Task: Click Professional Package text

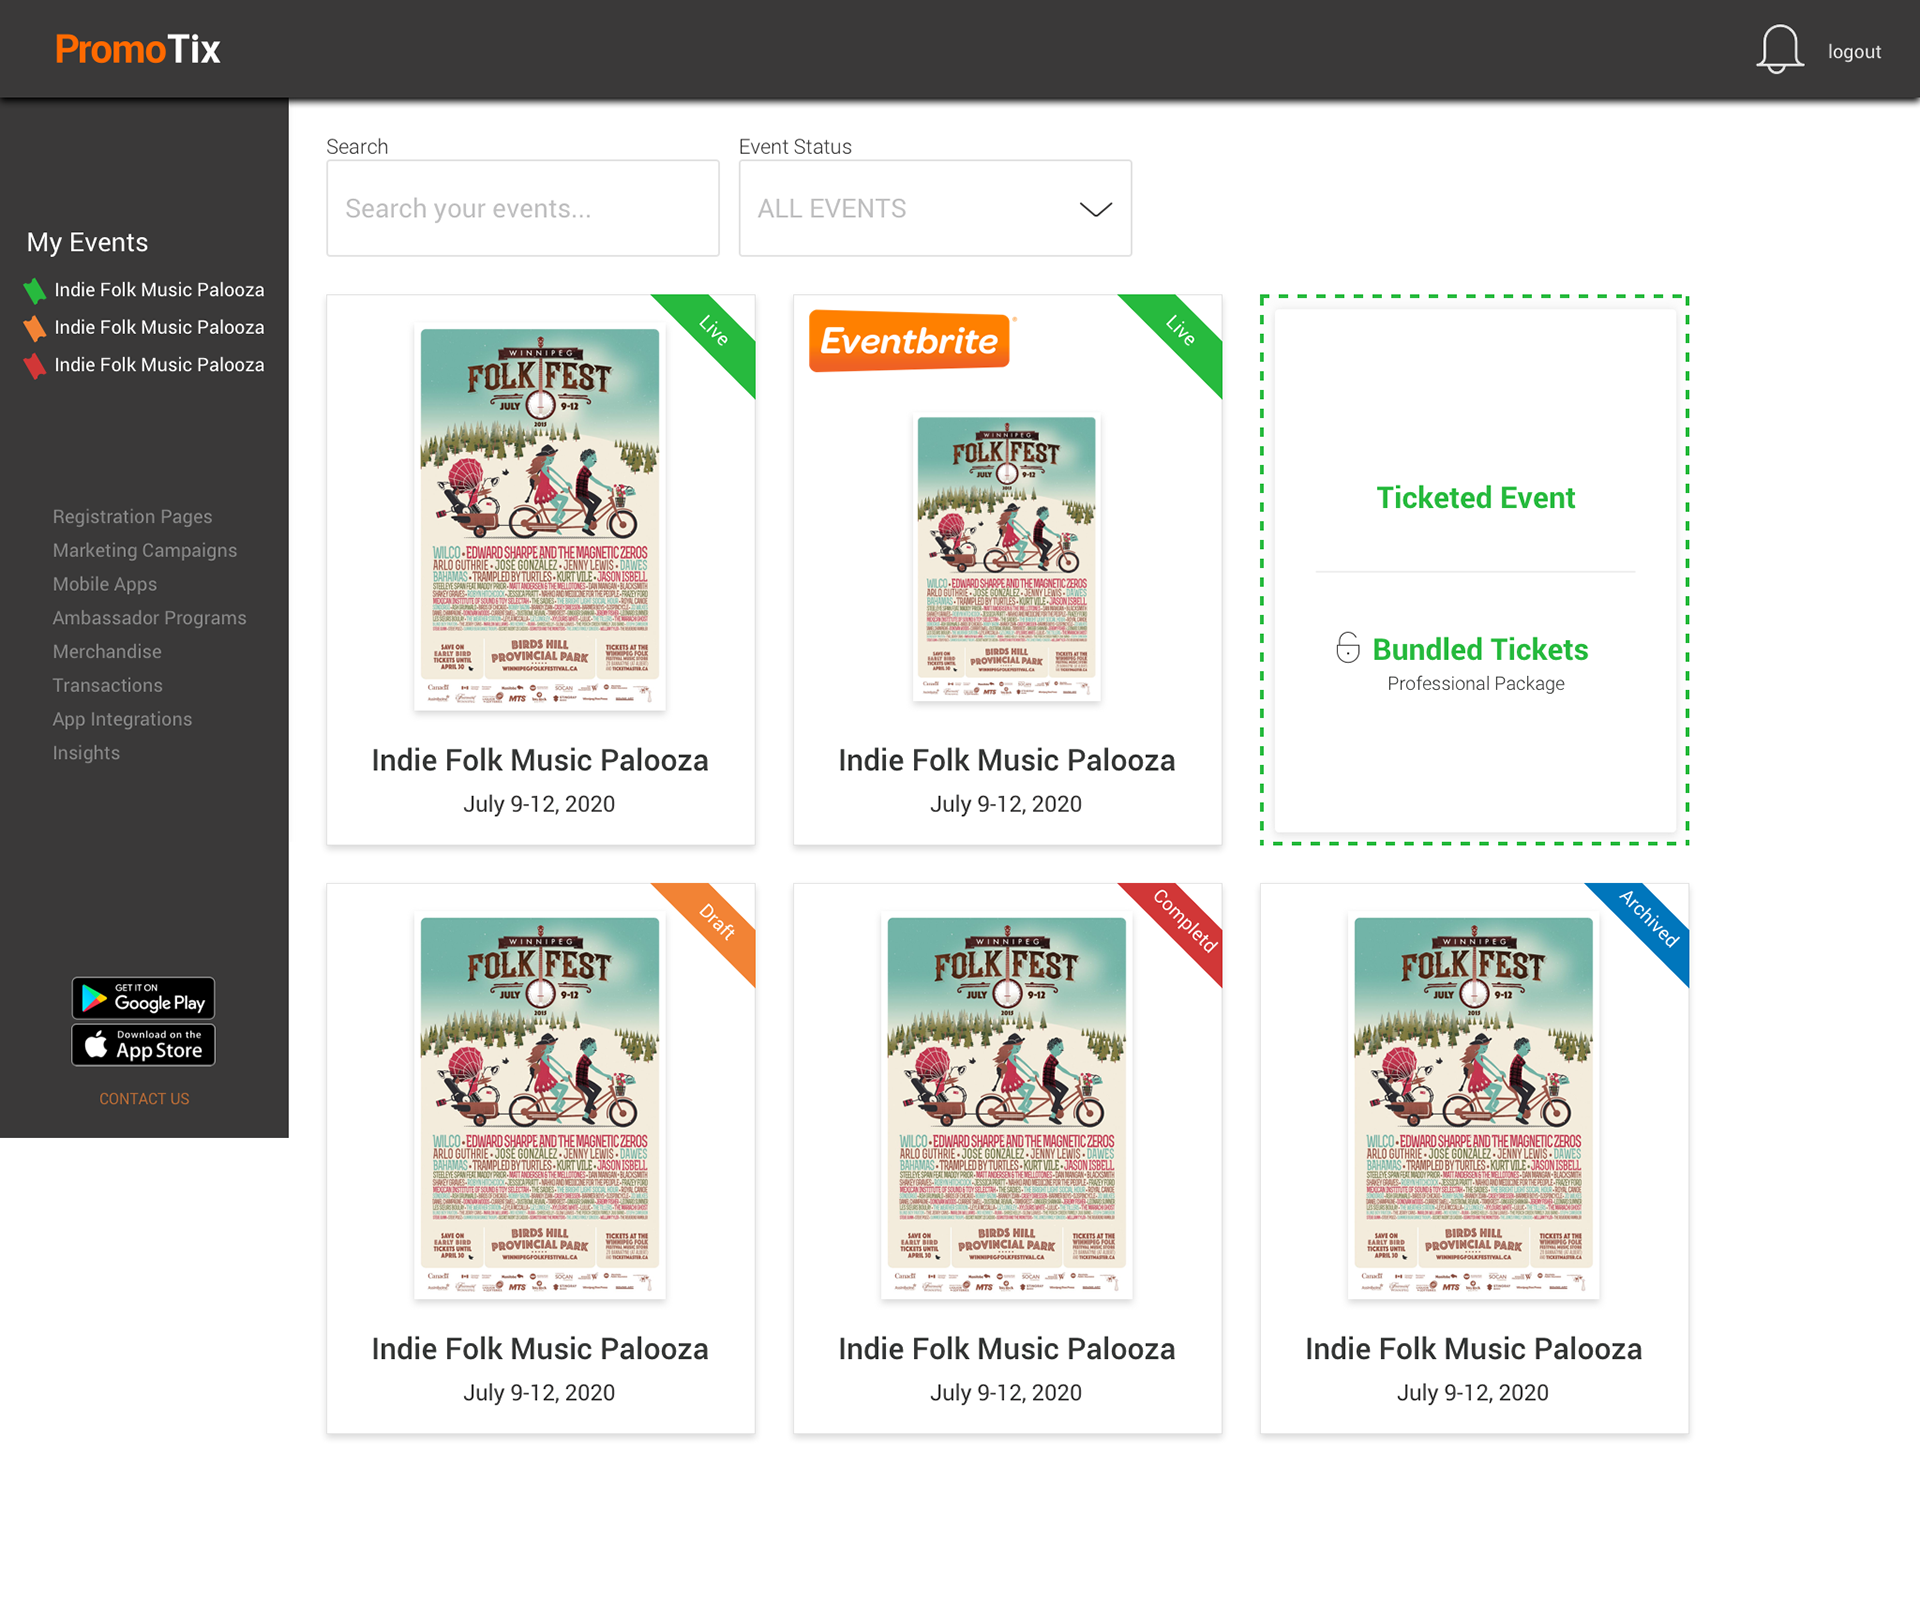Action: [x=1475, y=684]
